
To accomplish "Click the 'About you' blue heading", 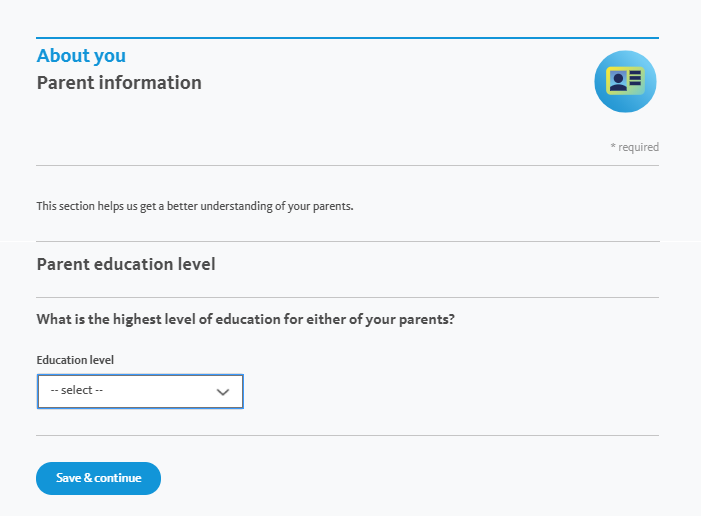I will tap(81, 56).
